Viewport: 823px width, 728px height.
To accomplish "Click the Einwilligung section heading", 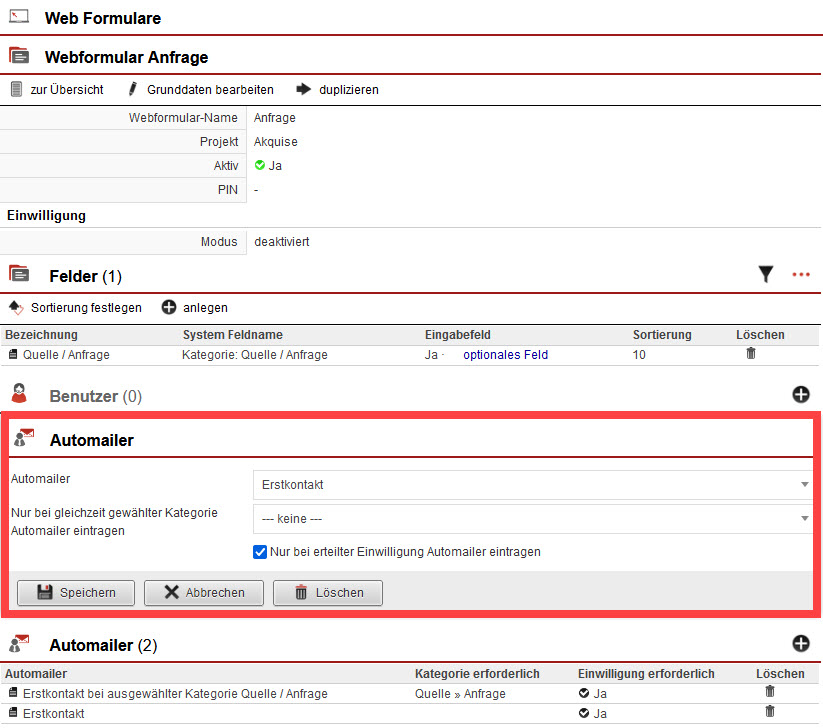I will (x=46, y=216).
